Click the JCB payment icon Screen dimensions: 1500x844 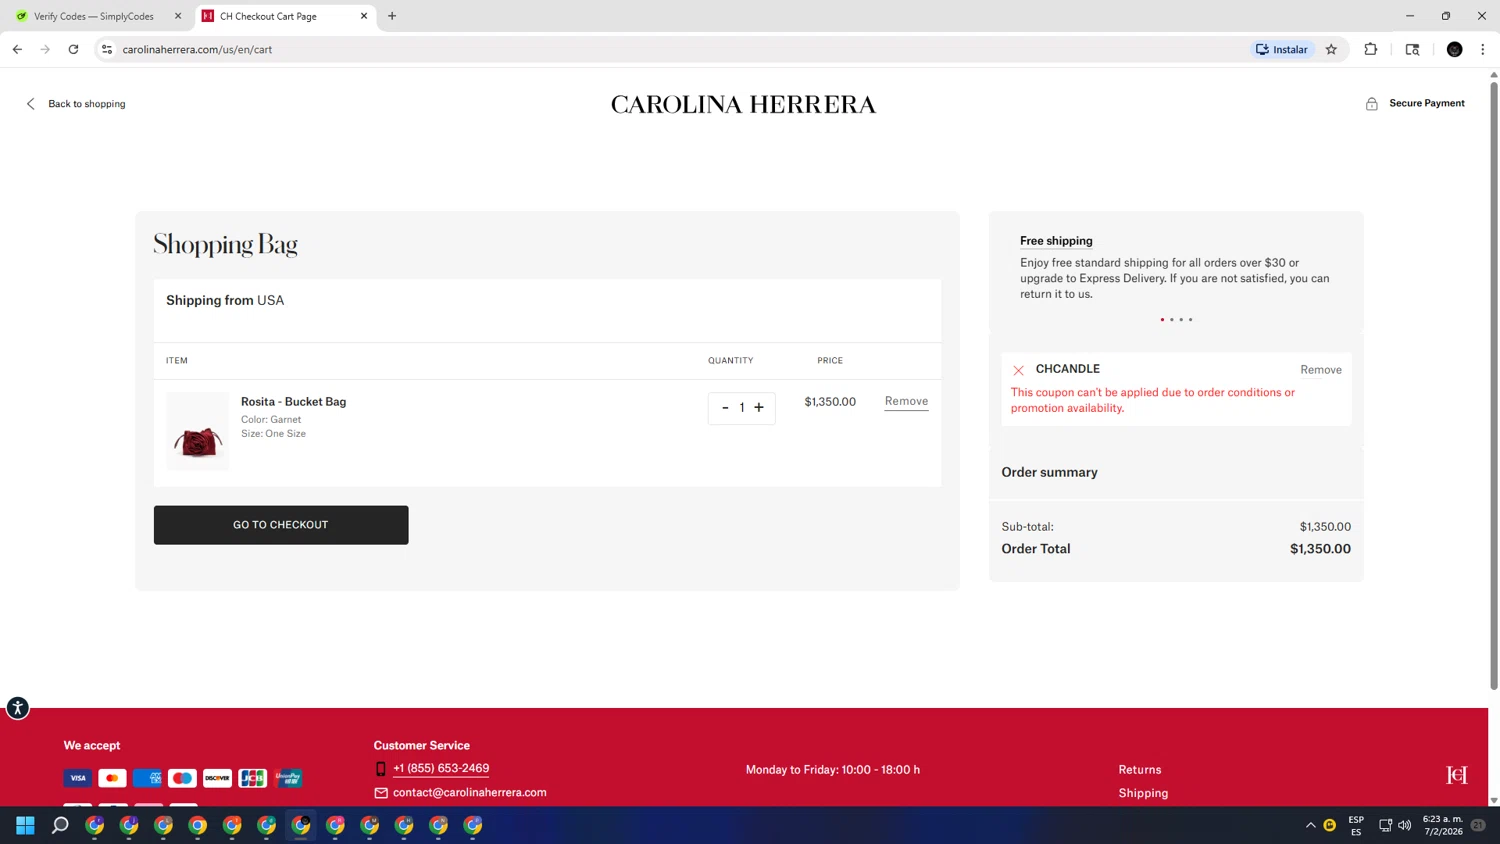point(252,778)
